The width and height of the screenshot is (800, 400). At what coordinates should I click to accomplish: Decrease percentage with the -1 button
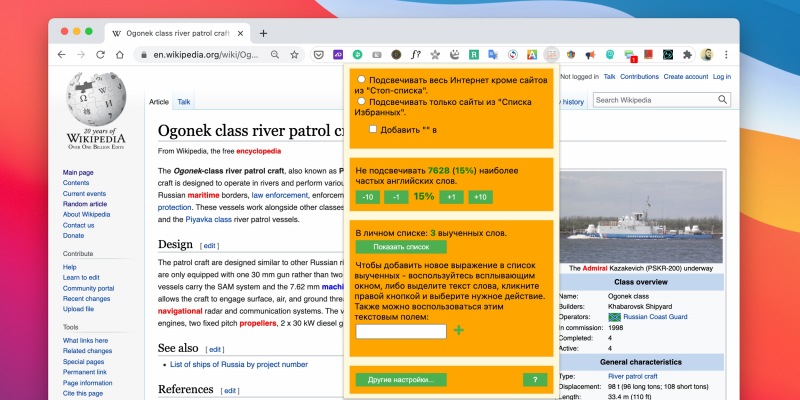coord(396,197)
